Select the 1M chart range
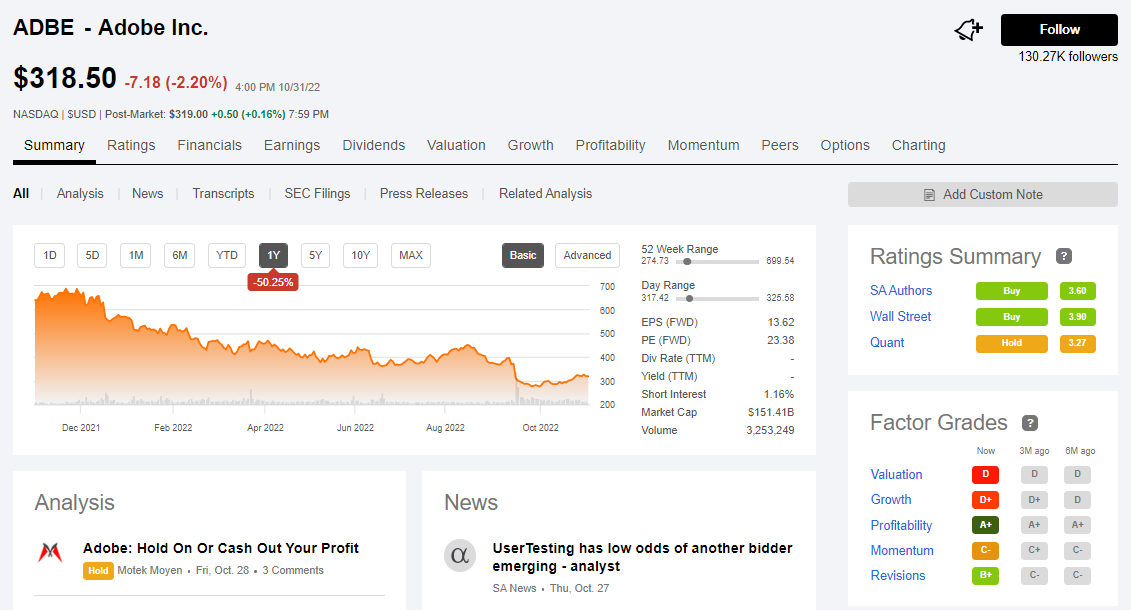The image size is (1131, 610). tap(136, 255)
